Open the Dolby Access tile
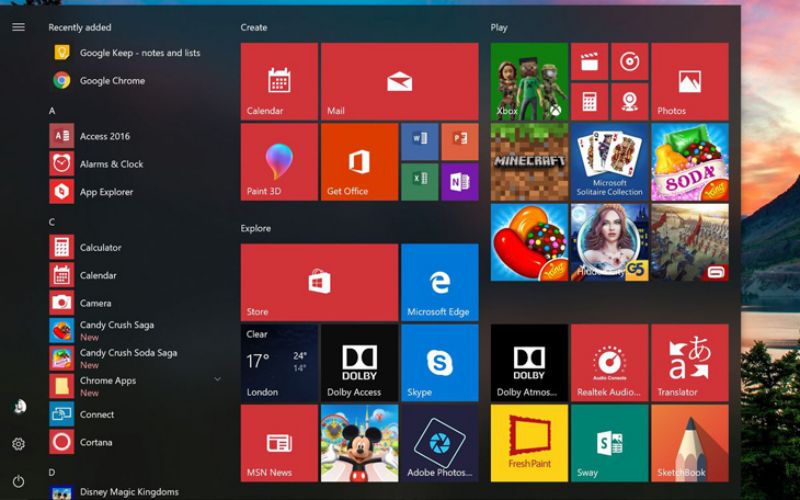Viewport: 800px width, 500px height. [359, 363]
